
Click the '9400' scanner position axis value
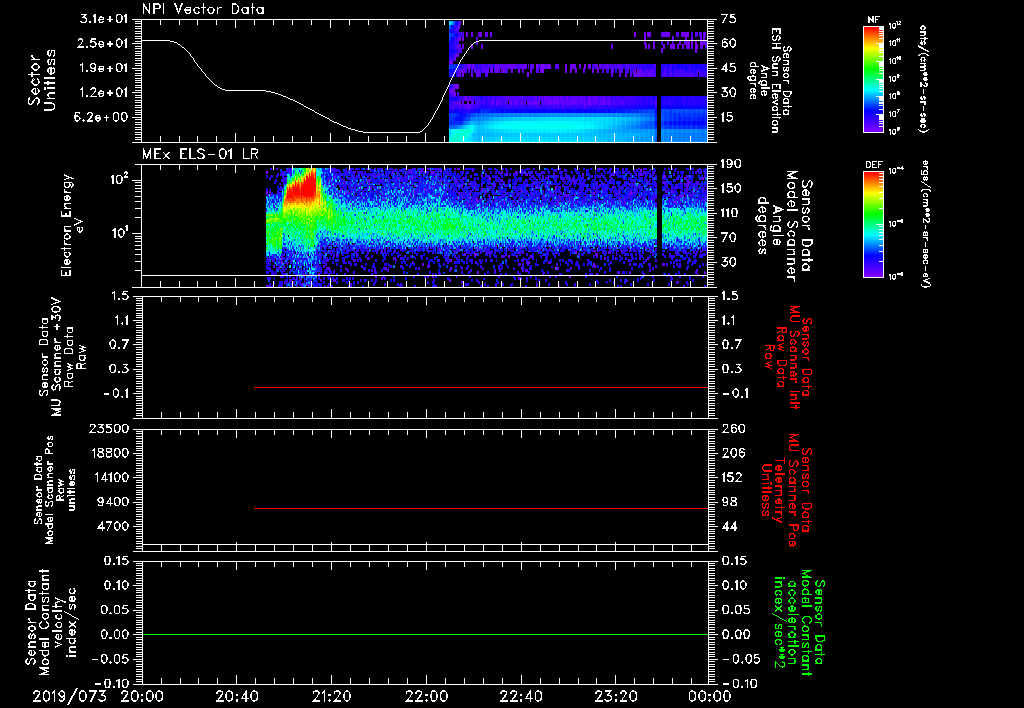tap(113, 502)
